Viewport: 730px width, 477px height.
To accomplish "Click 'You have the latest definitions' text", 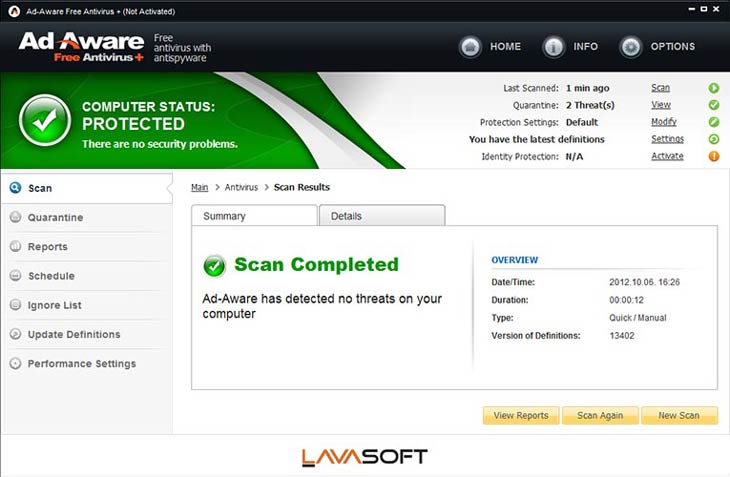I will point(536,139).
